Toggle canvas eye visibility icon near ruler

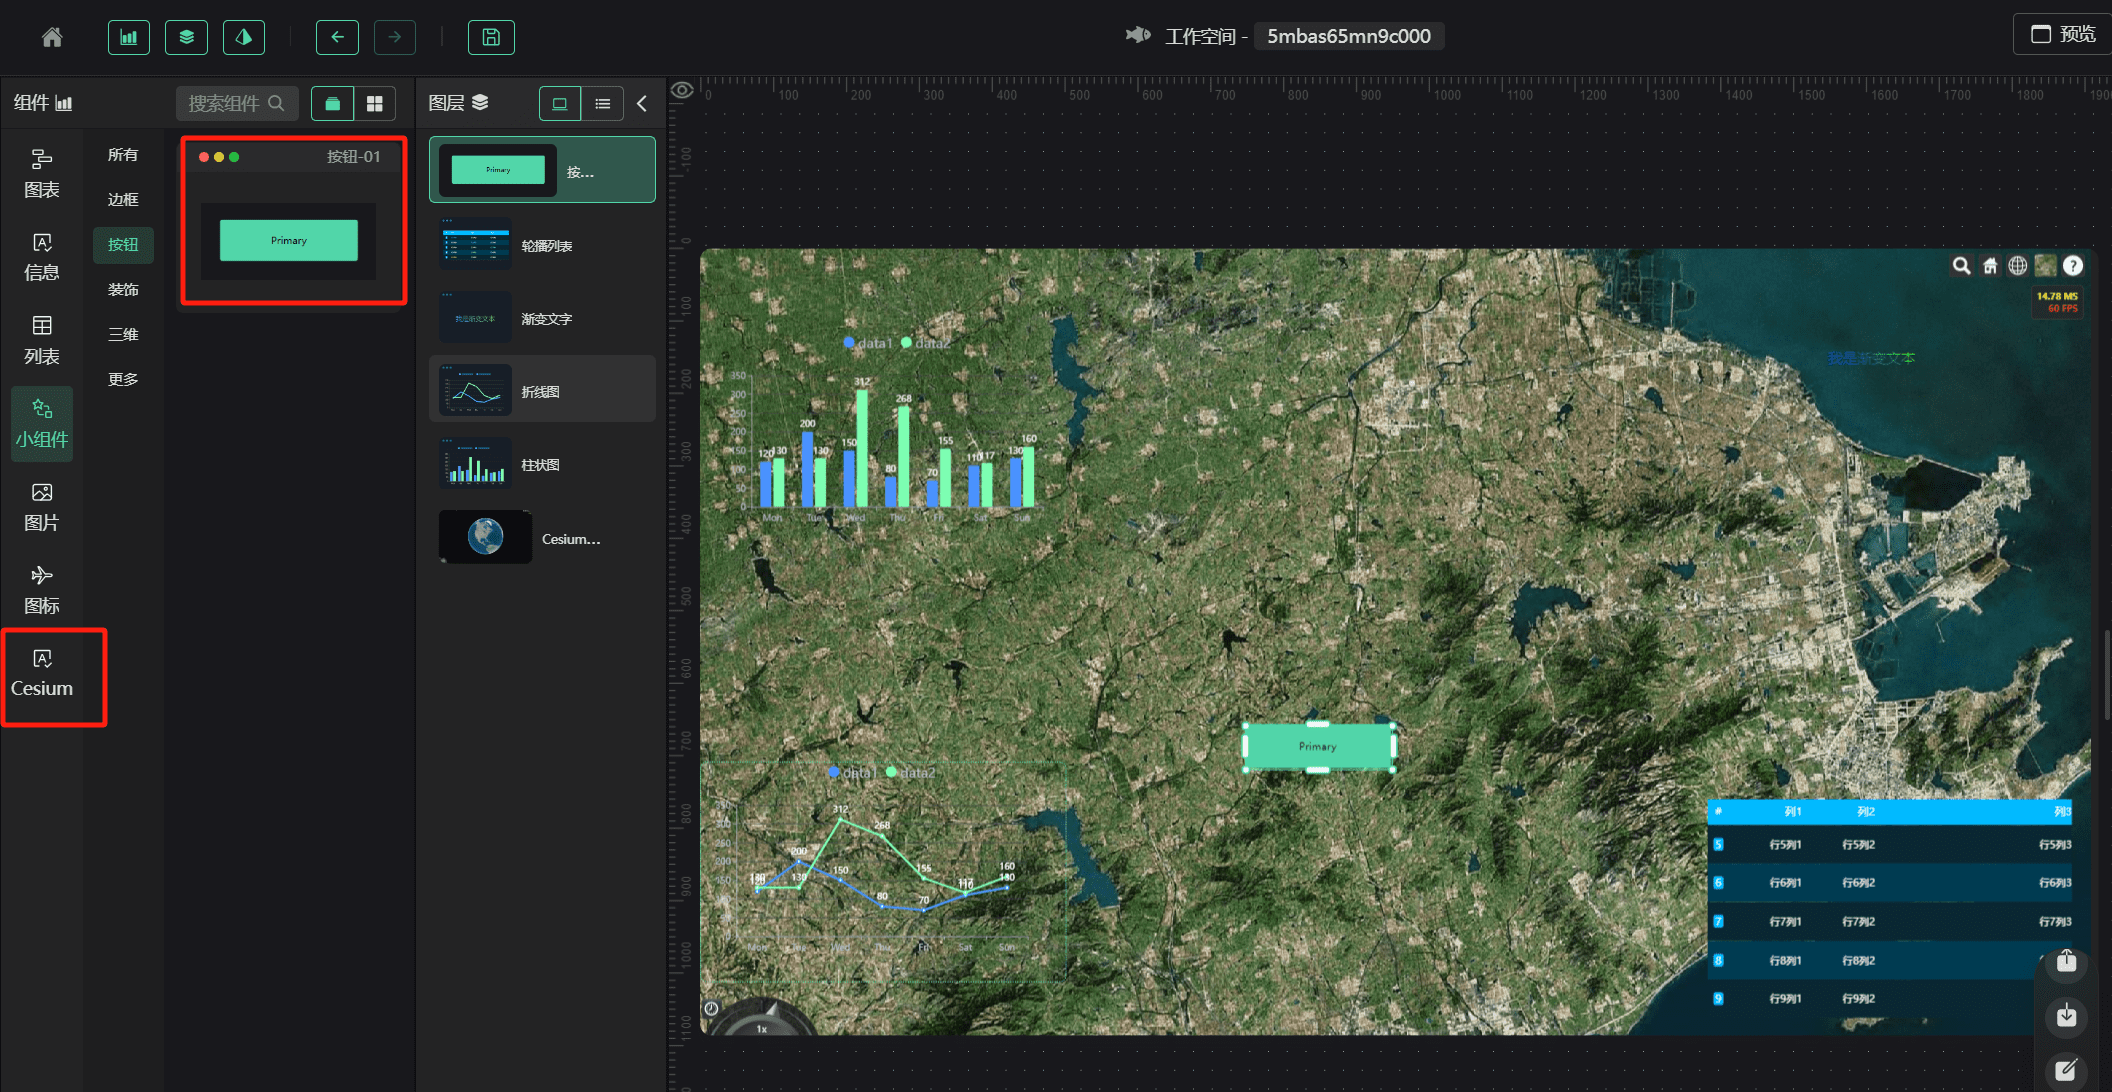682,90
